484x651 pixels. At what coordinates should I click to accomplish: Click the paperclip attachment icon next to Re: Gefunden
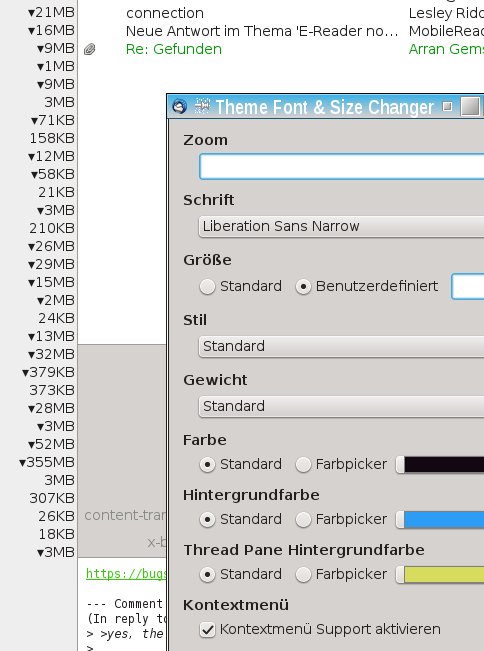coord(89,49)
